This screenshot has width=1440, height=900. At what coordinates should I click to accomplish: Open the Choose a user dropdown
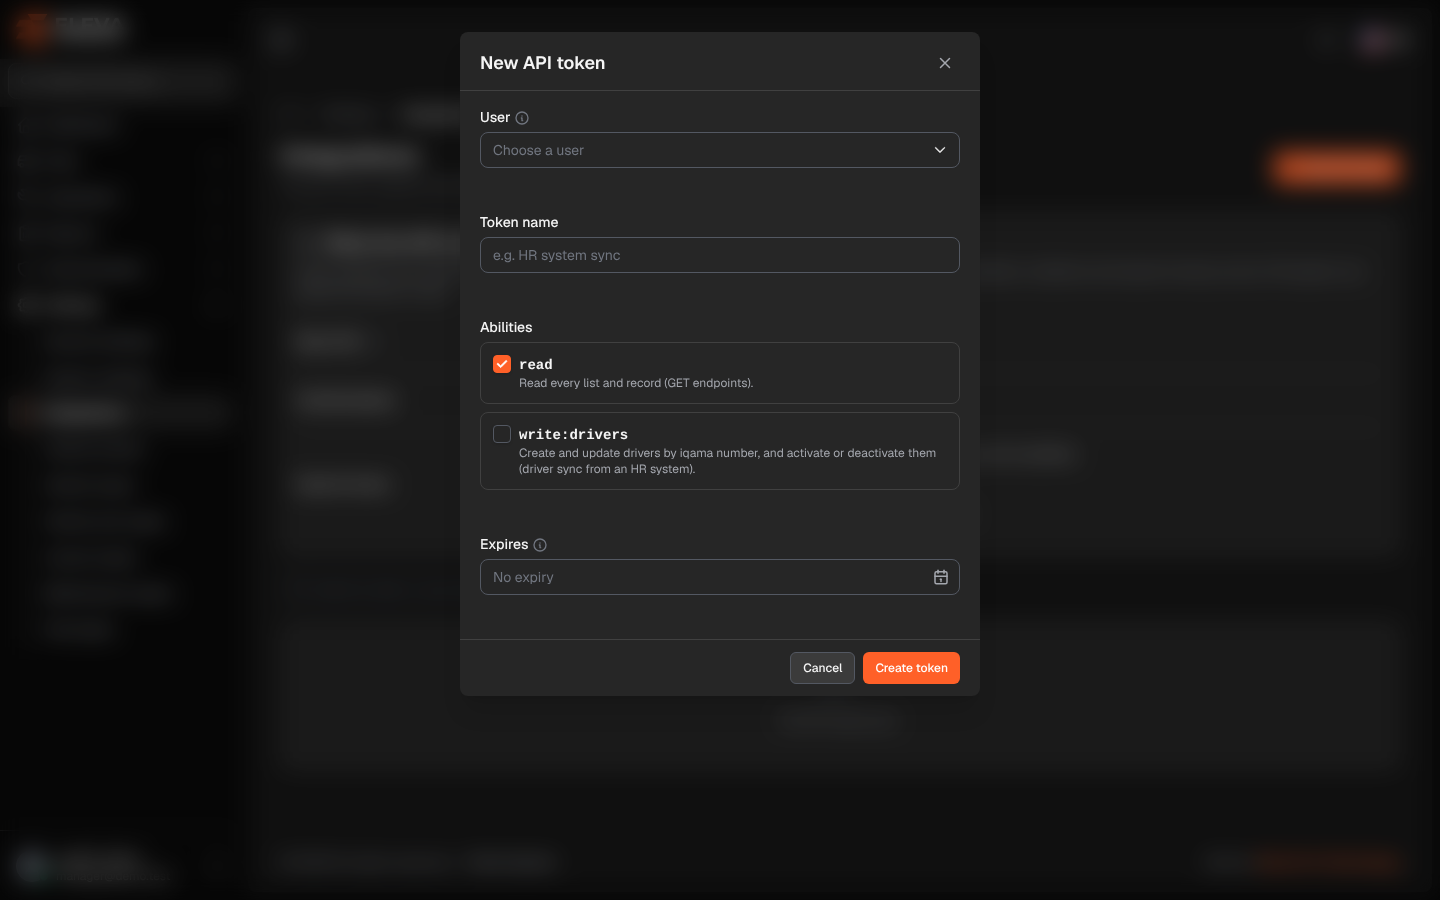720,150
